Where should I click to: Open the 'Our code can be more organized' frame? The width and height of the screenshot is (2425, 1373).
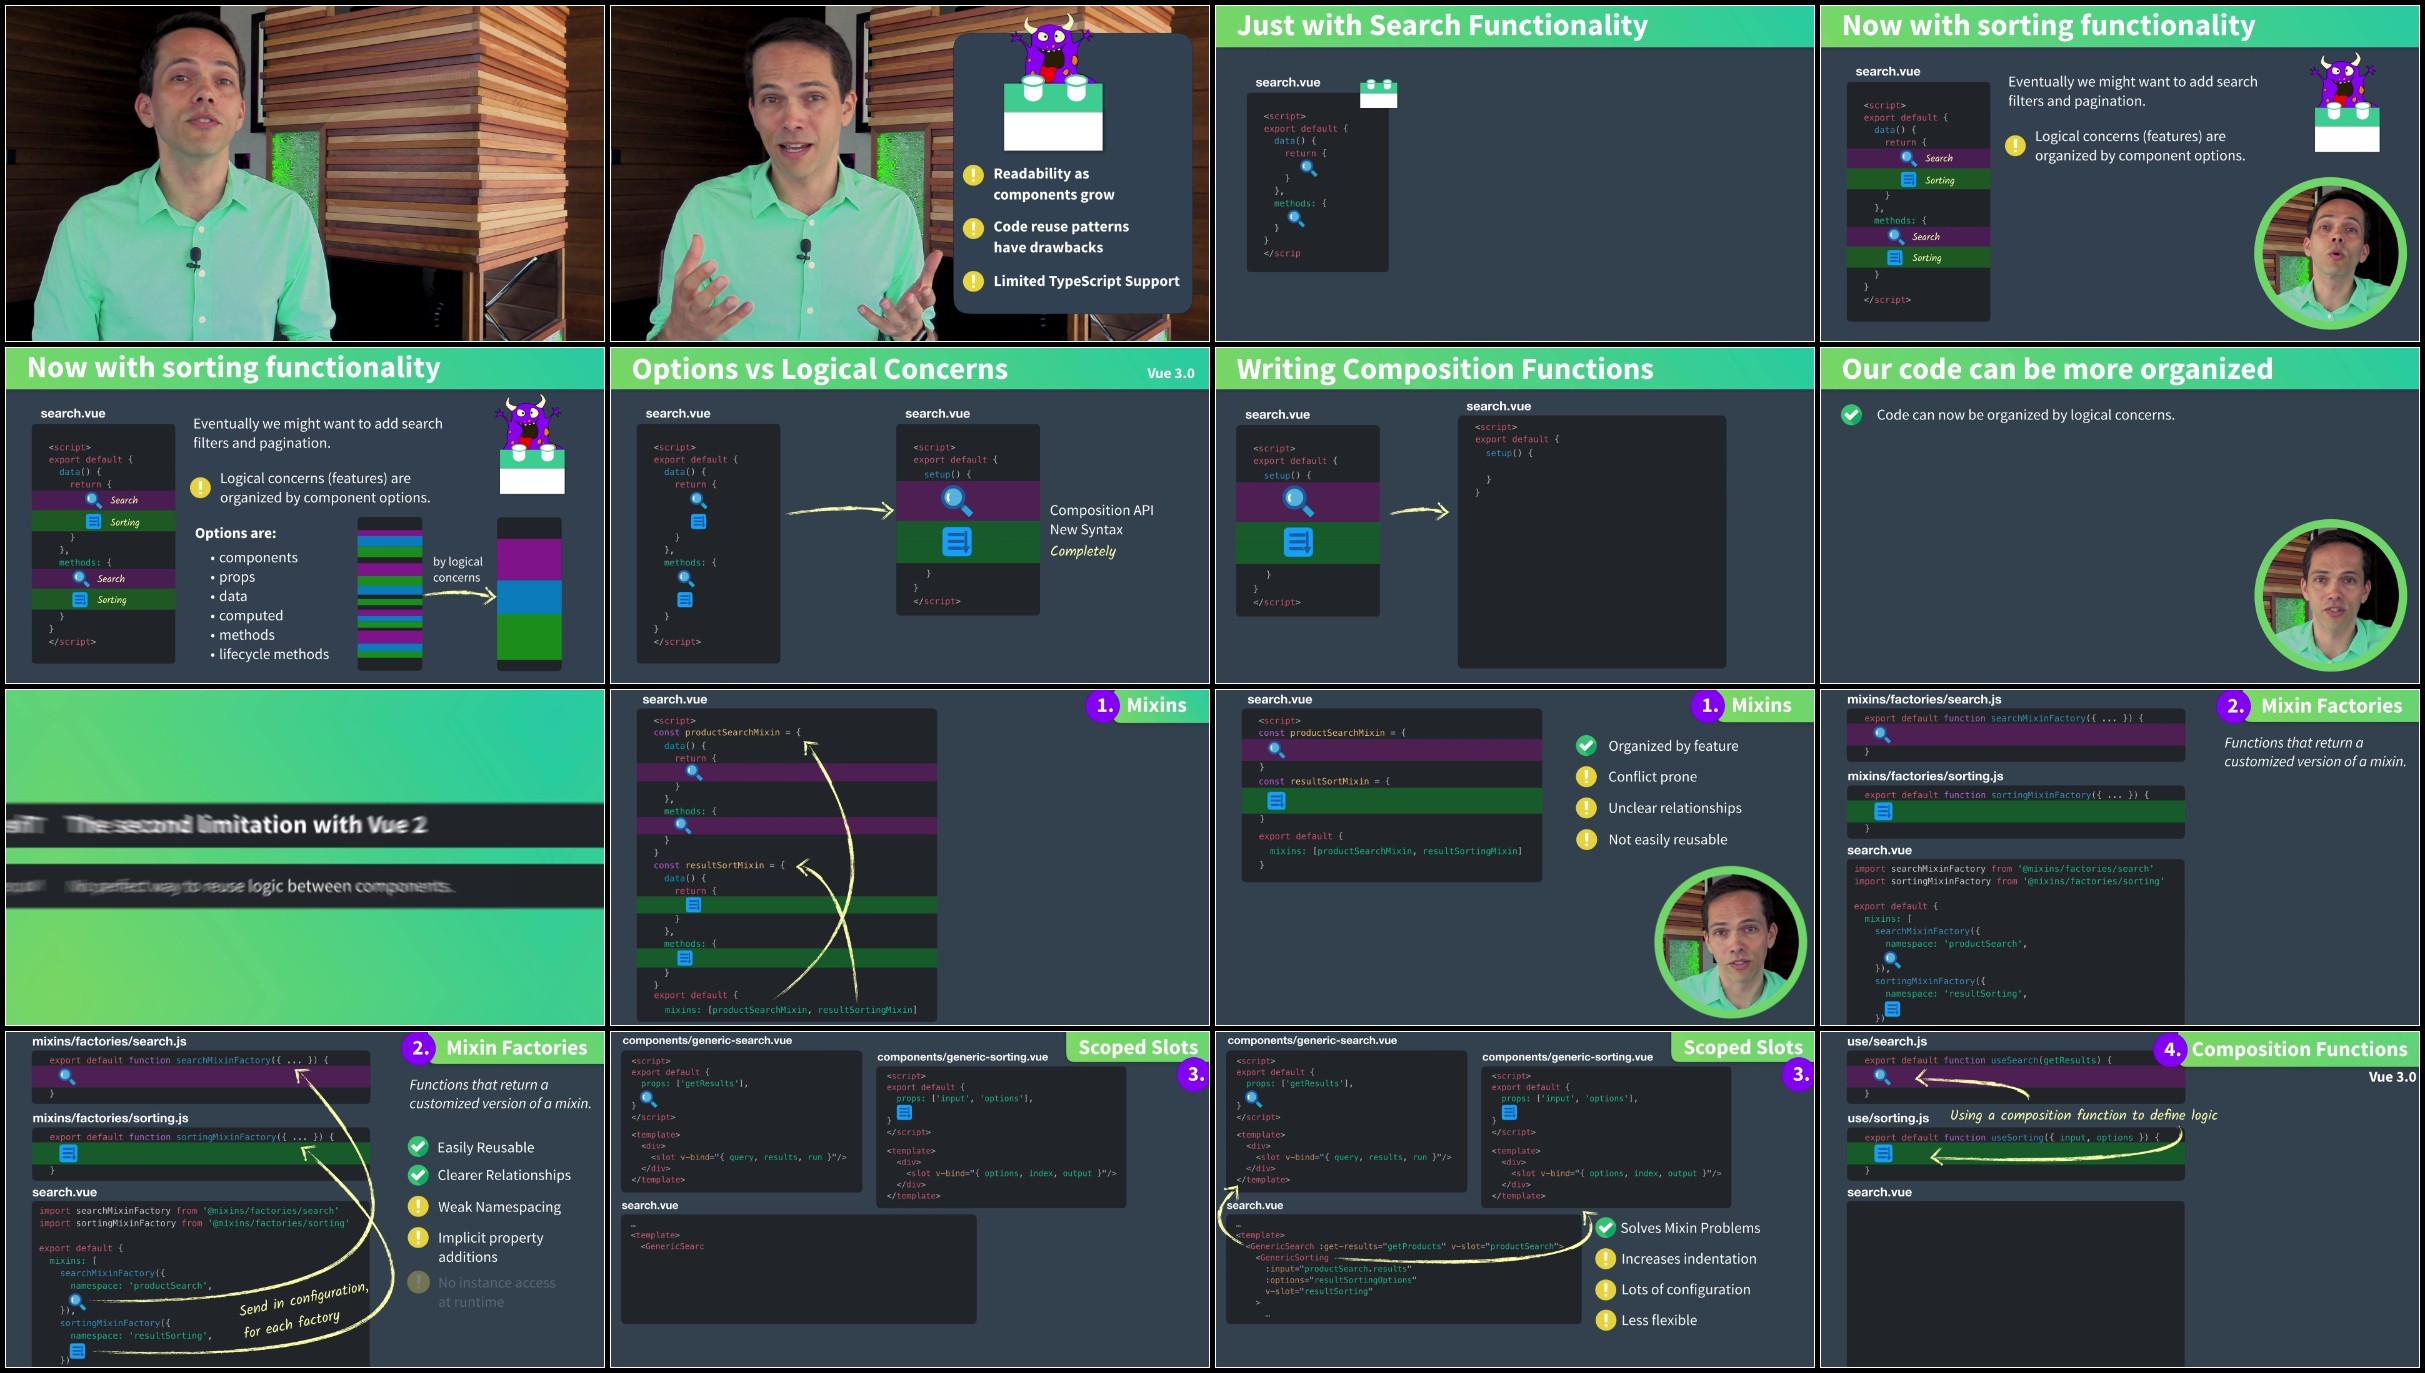tap(2119, 515)
